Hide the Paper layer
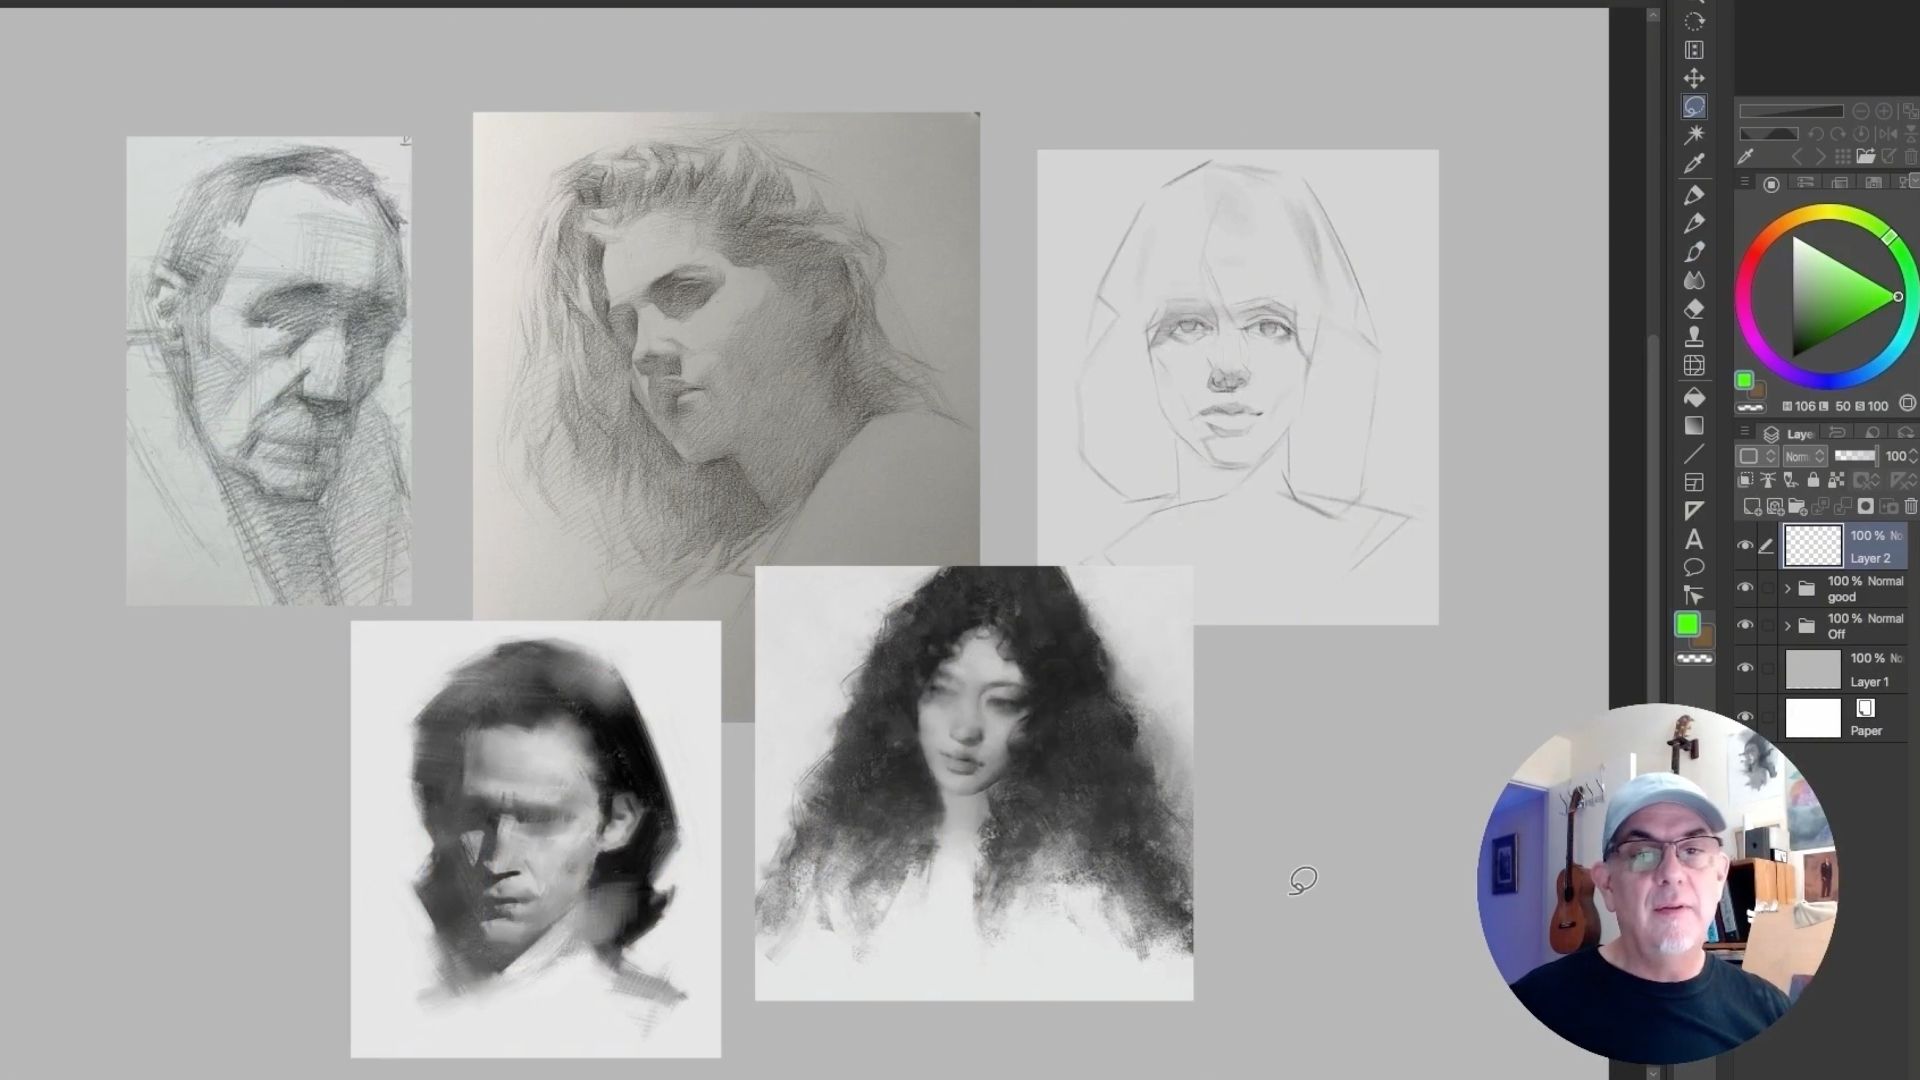This screenshot has height=1080, width=1920. click(1745, 717)
